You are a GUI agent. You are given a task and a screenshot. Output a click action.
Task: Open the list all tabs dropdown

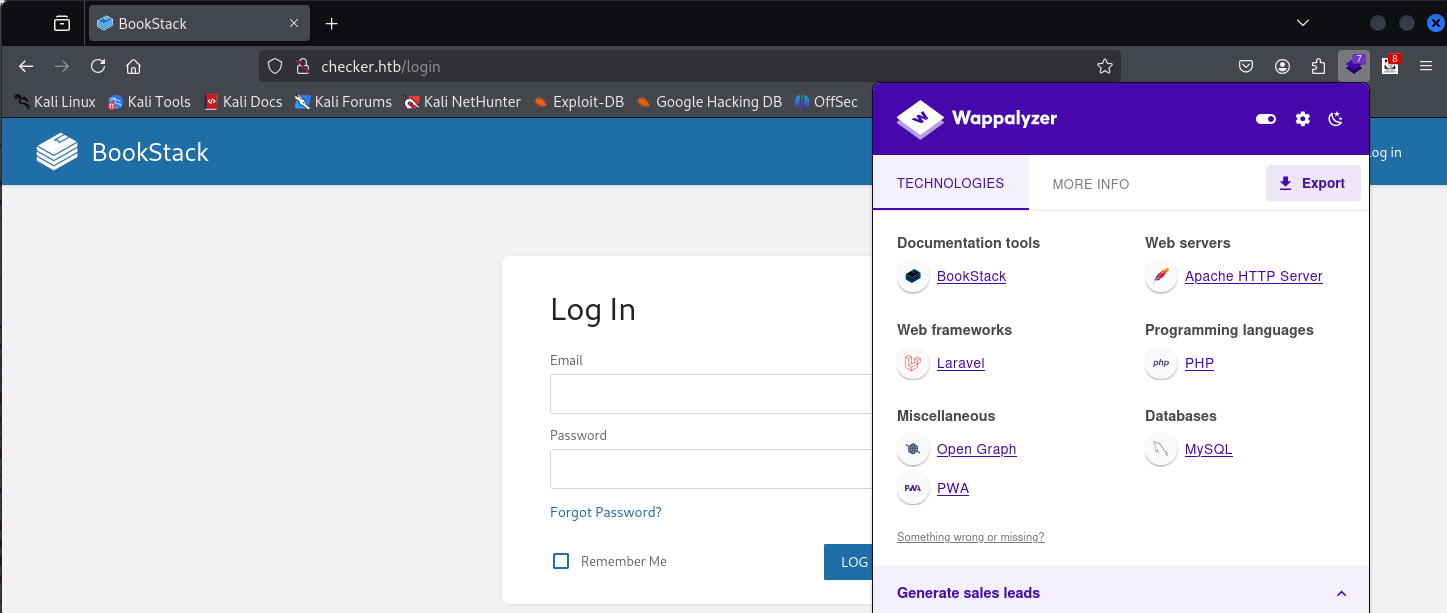click(x=1302, y=23)
